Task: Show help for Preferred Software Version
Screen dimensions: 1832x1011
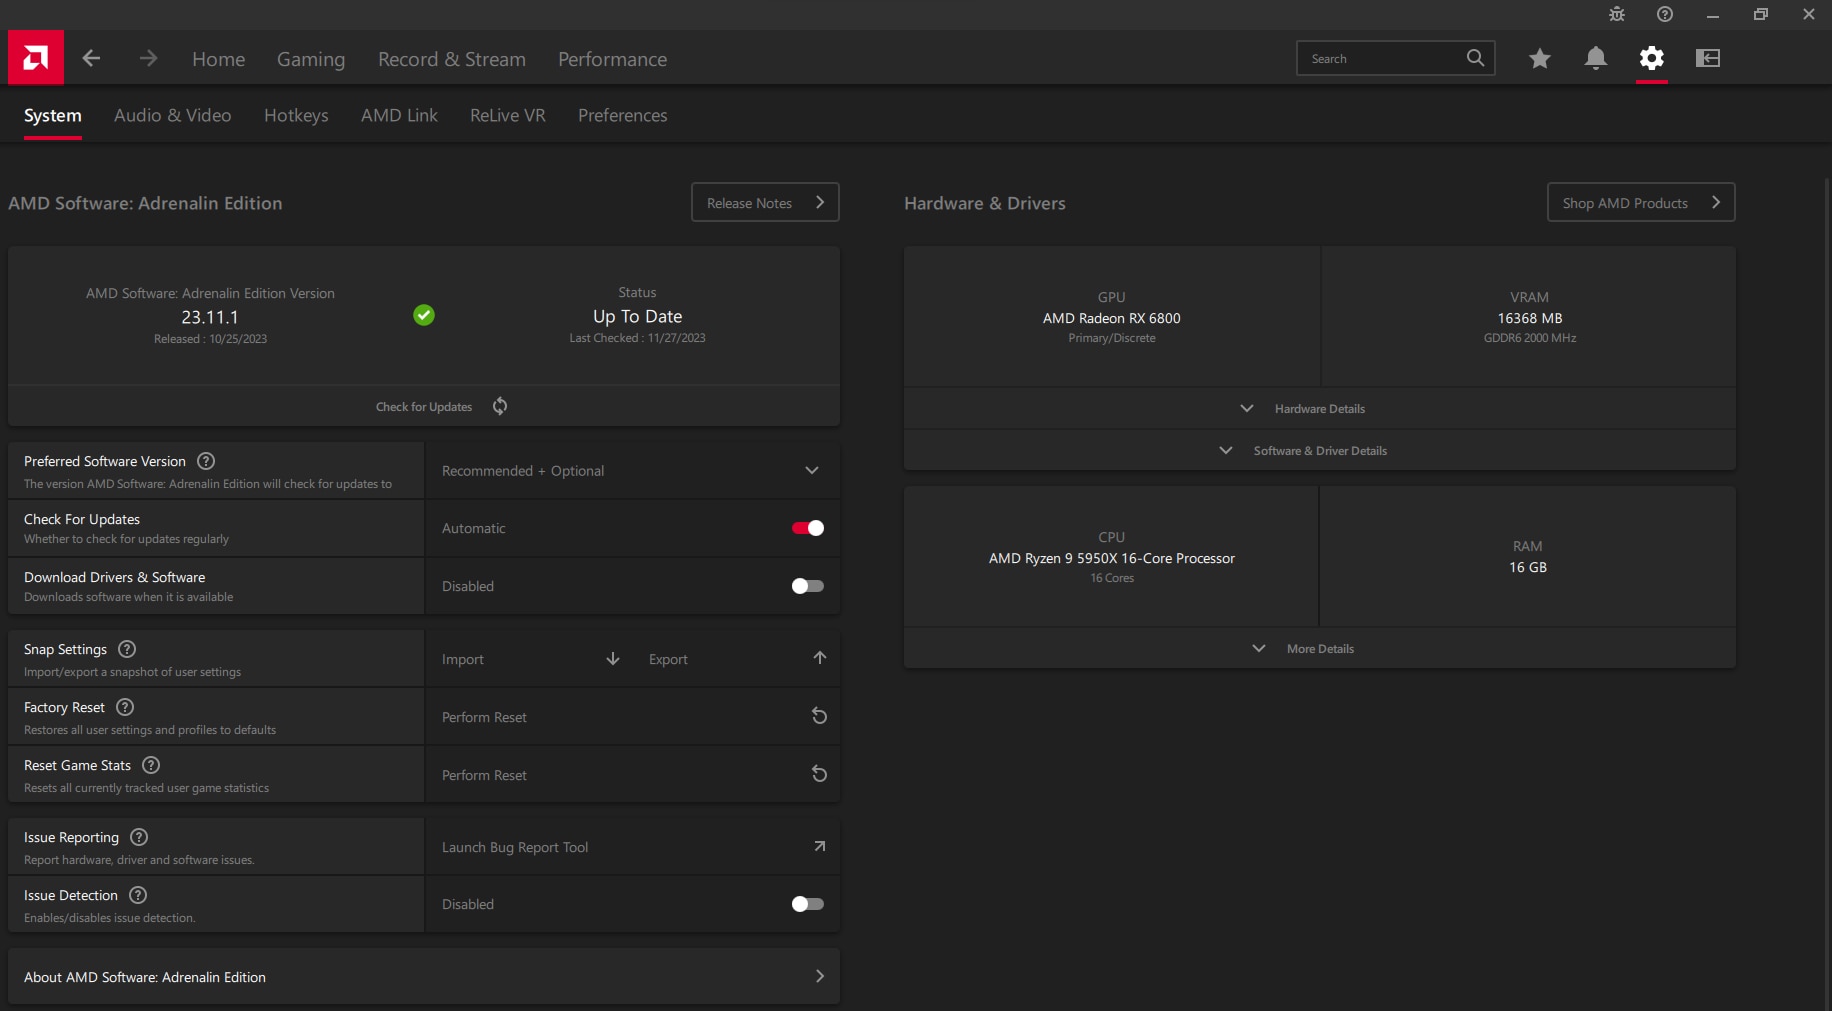Action: pos(206,461)
